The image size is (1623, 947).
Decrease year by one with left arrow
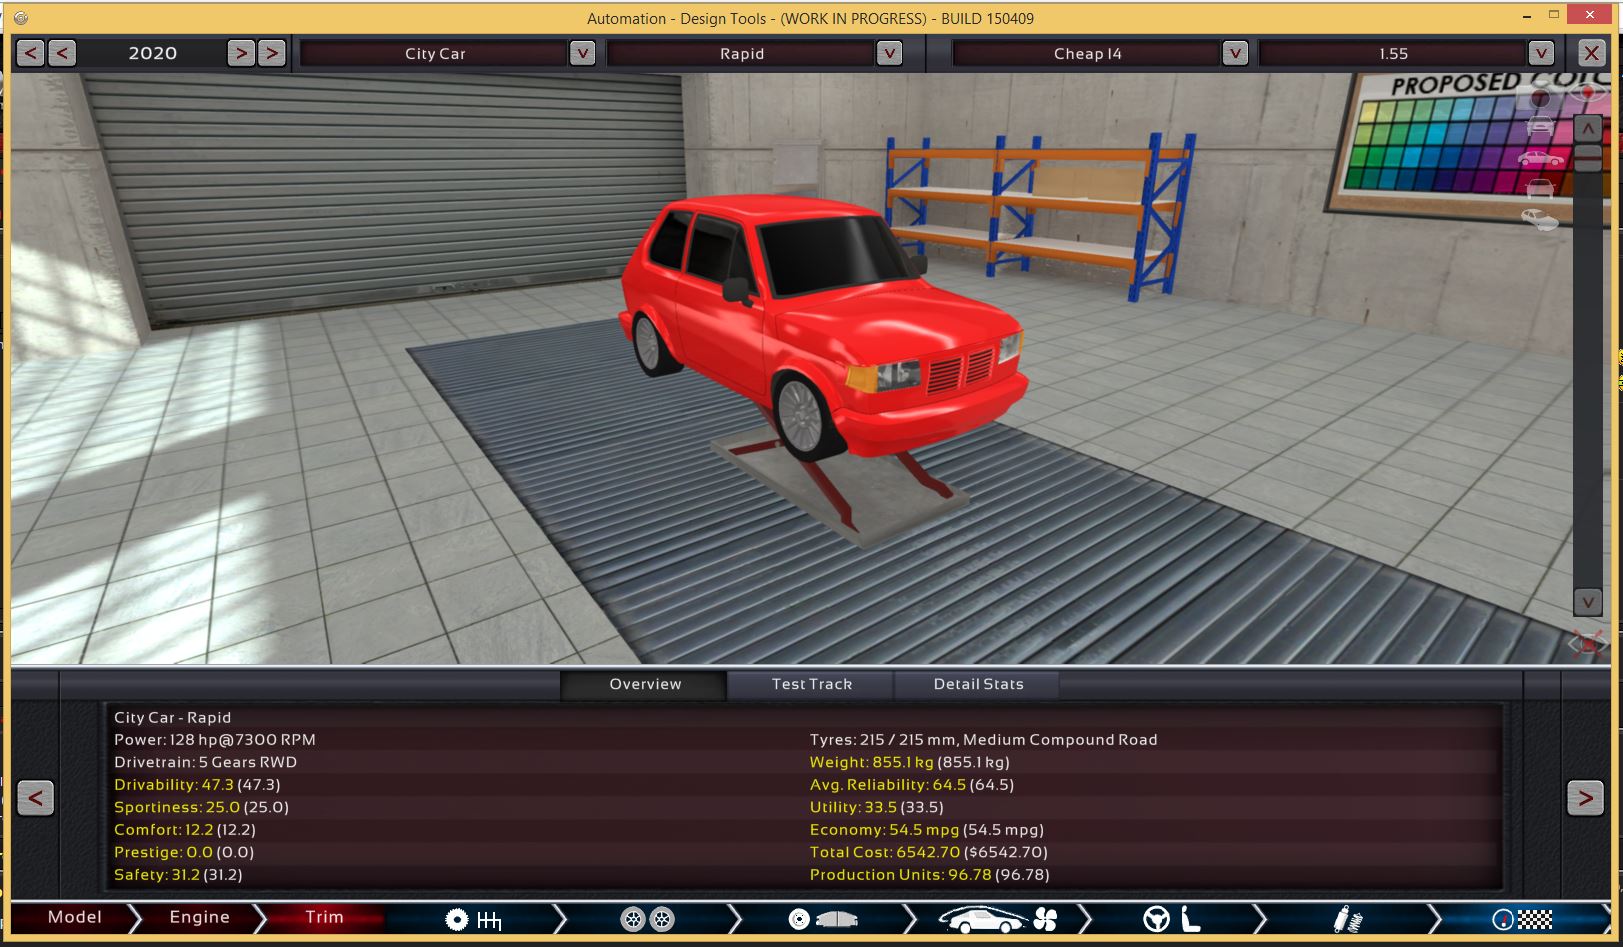point(62,53)
